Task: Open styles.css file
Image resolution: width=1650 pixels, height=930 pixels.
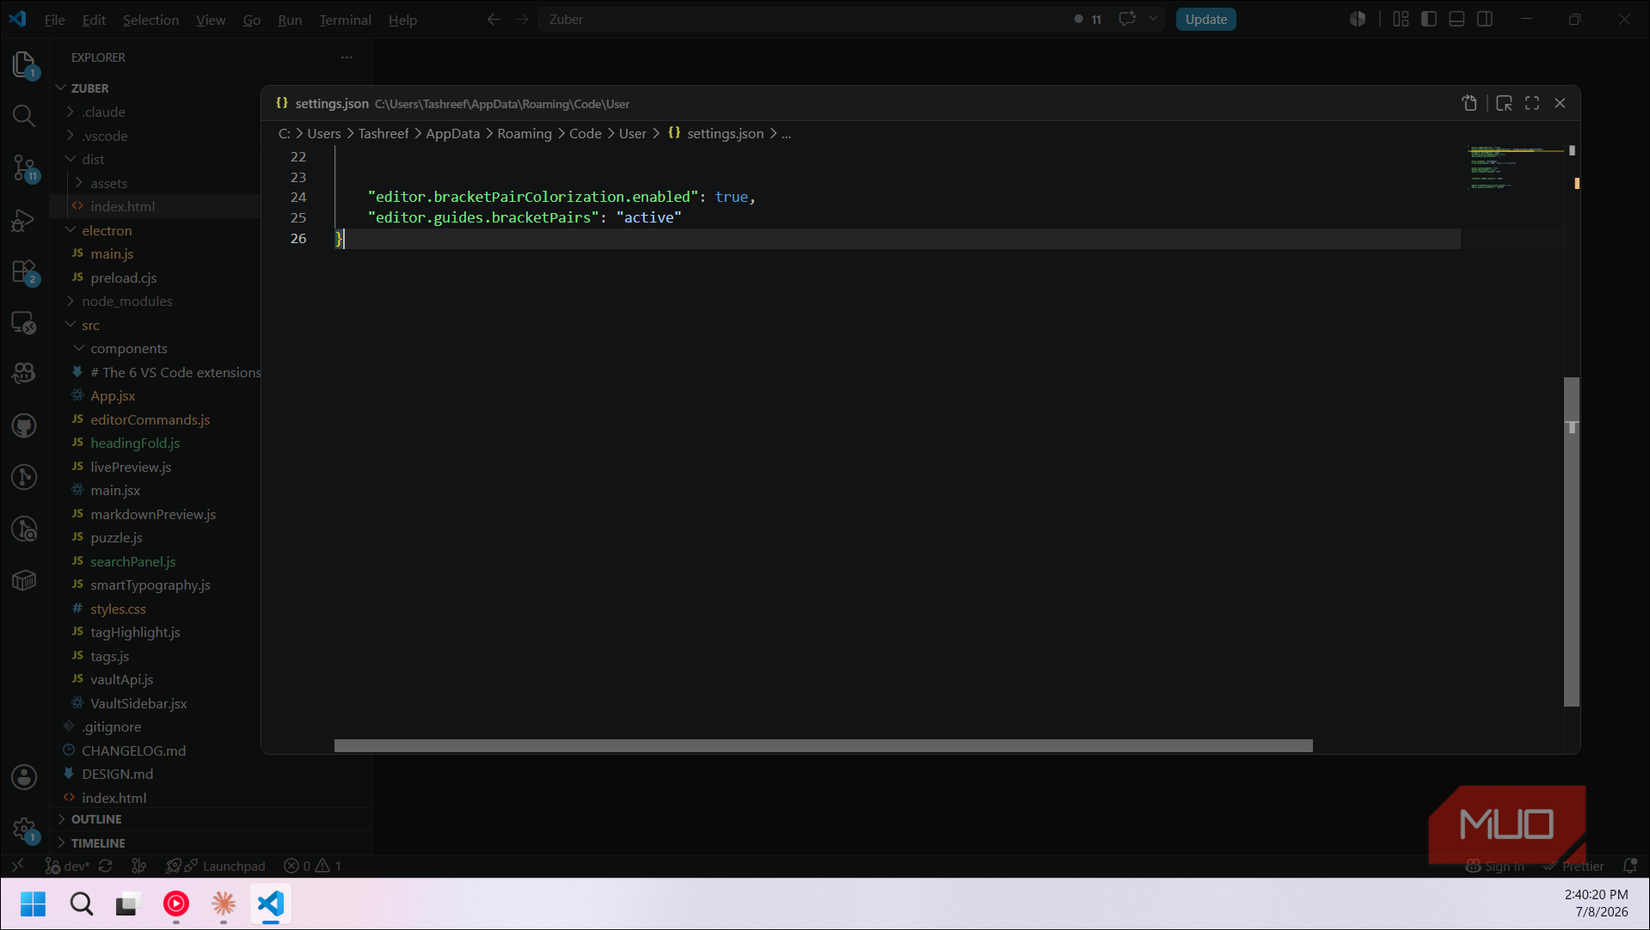Action: pyautogui.click(x=118, y=609)
